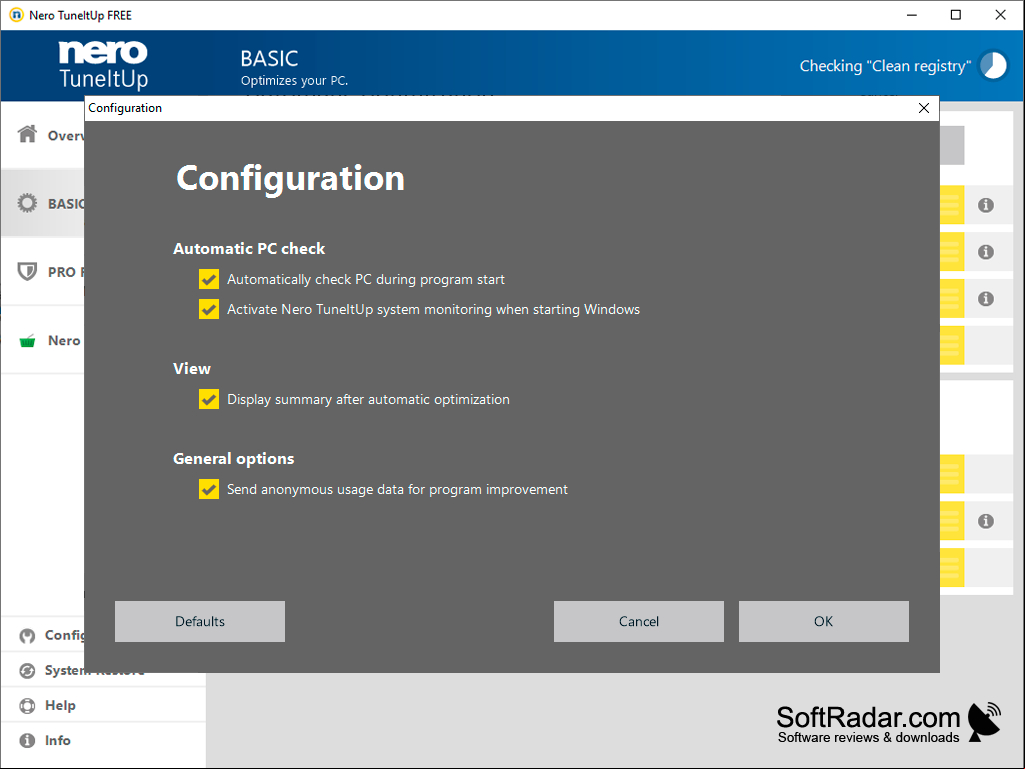This screenshot has width=1025, height=769.
Task: Click the lowest info icon in background list
Action: pos(986,521)
